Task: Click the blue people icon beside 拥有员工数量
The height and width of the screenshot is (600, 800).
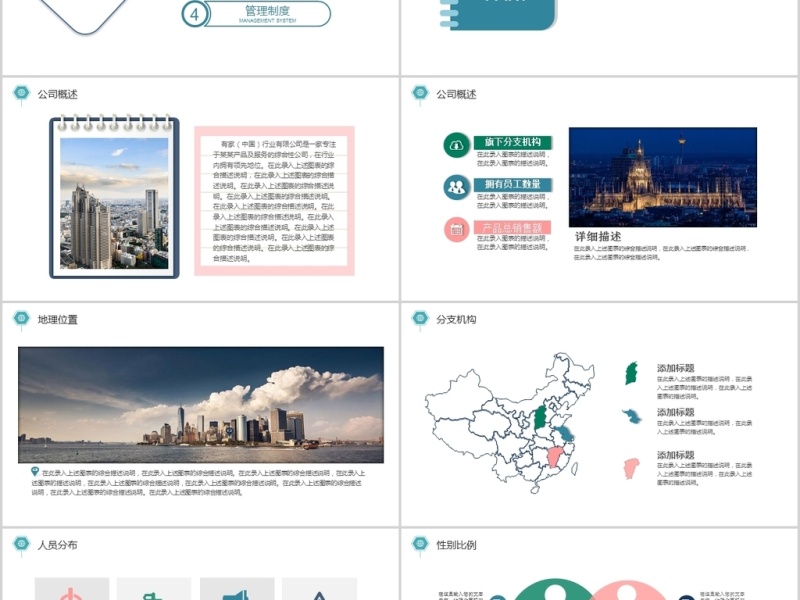Action: click(457, 186)
